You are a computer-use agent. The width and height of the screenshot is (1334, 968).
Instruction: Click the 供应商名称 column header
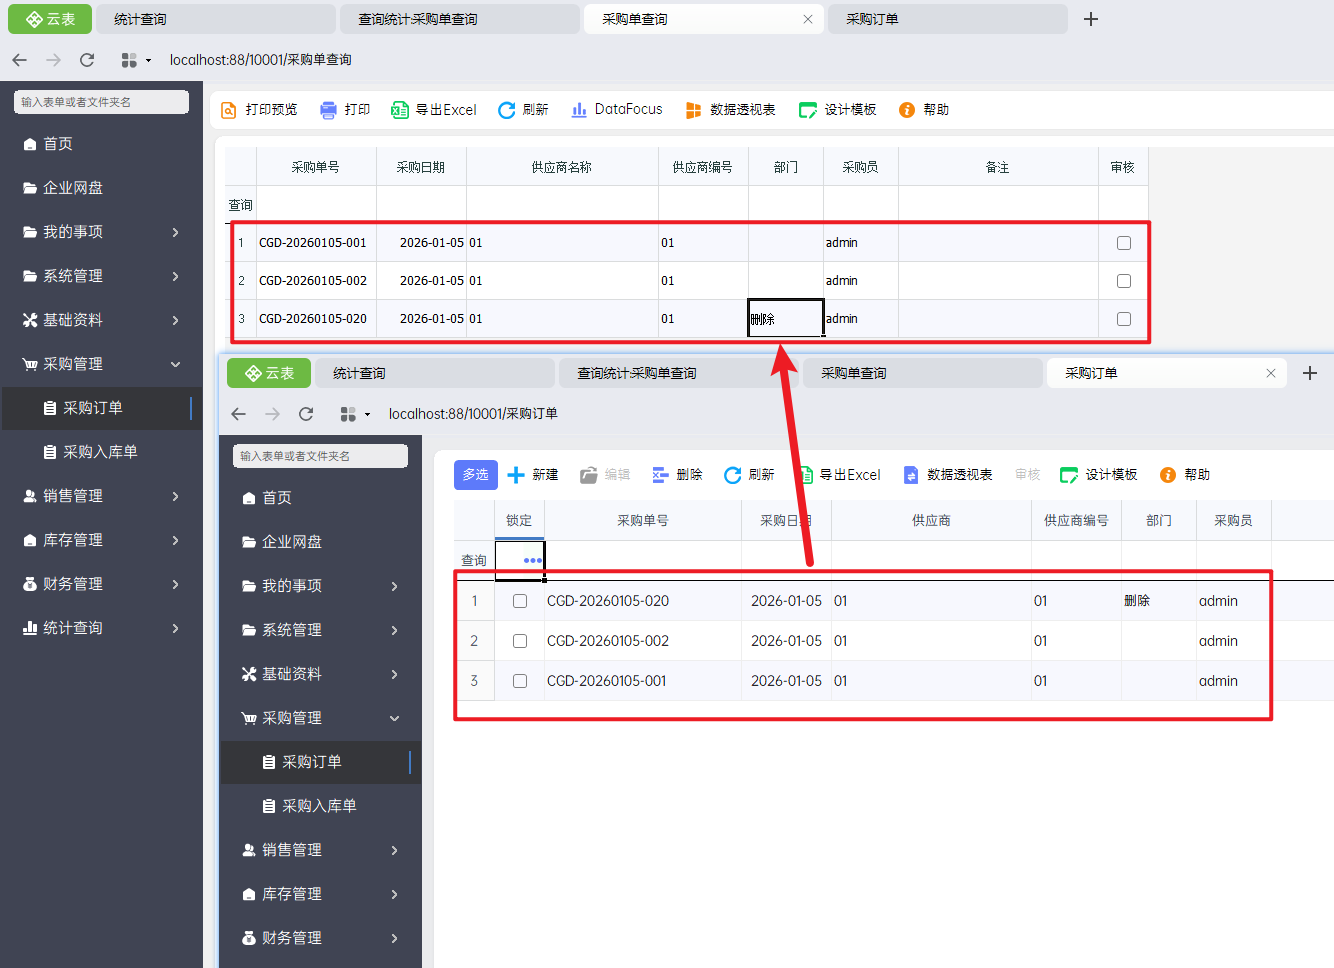click(561, 167)
